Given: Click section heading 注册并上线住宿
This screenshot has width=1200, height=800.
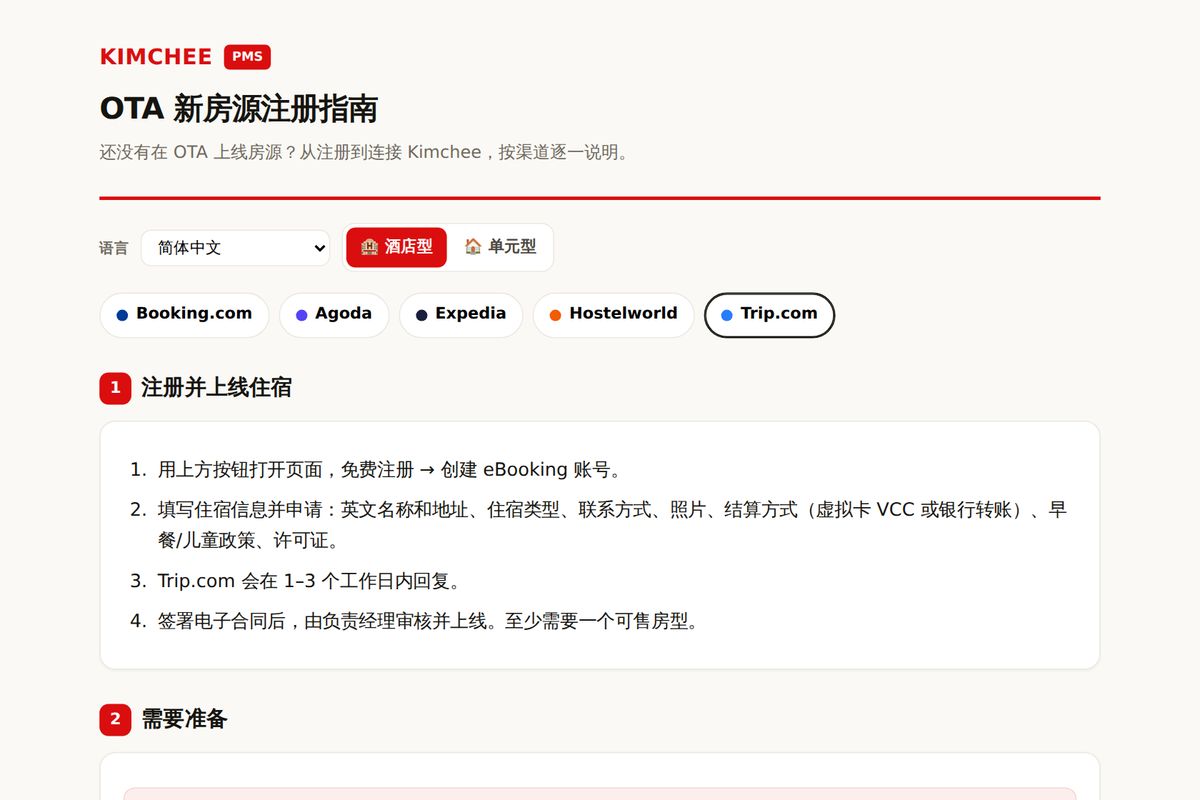Looking at the screenshot, I should coord(216,387).
